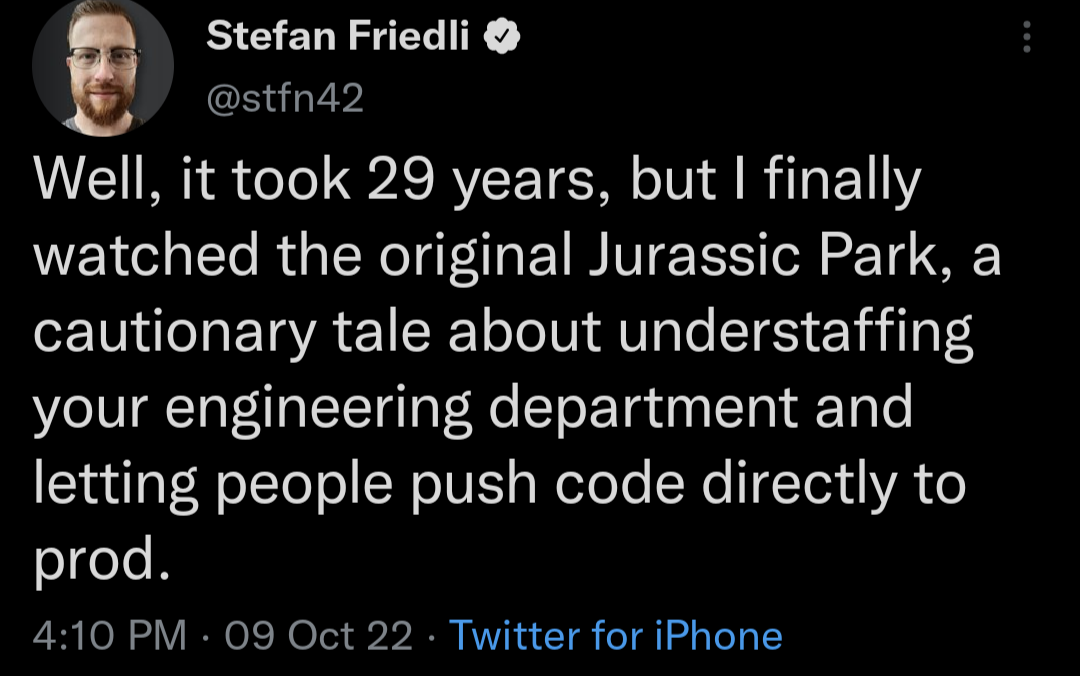
Task: Click the 09 Oct 22 date
Action: [x=320, y=635]
